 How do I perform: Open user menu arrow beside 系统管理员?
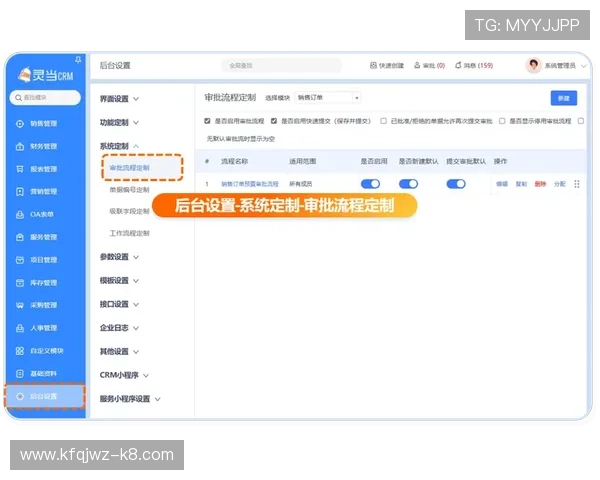click(584, 66)
